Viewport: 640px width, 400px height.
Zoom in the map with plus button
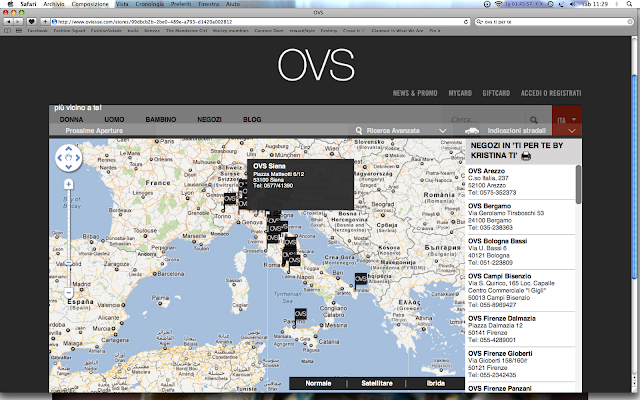pos(69,184)
